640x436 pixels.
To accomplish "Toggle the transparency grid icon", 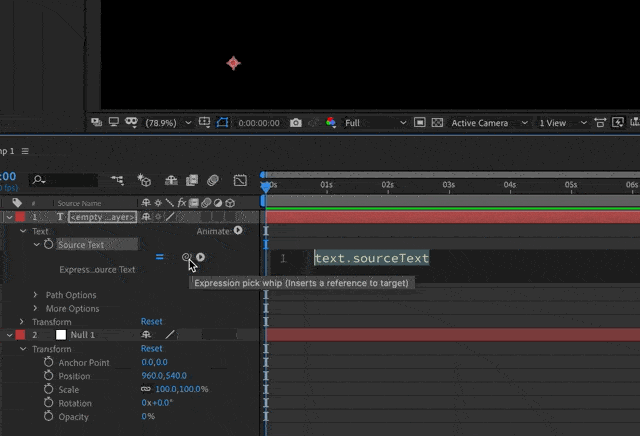I will pyautogui.click(x=437, y=122).
